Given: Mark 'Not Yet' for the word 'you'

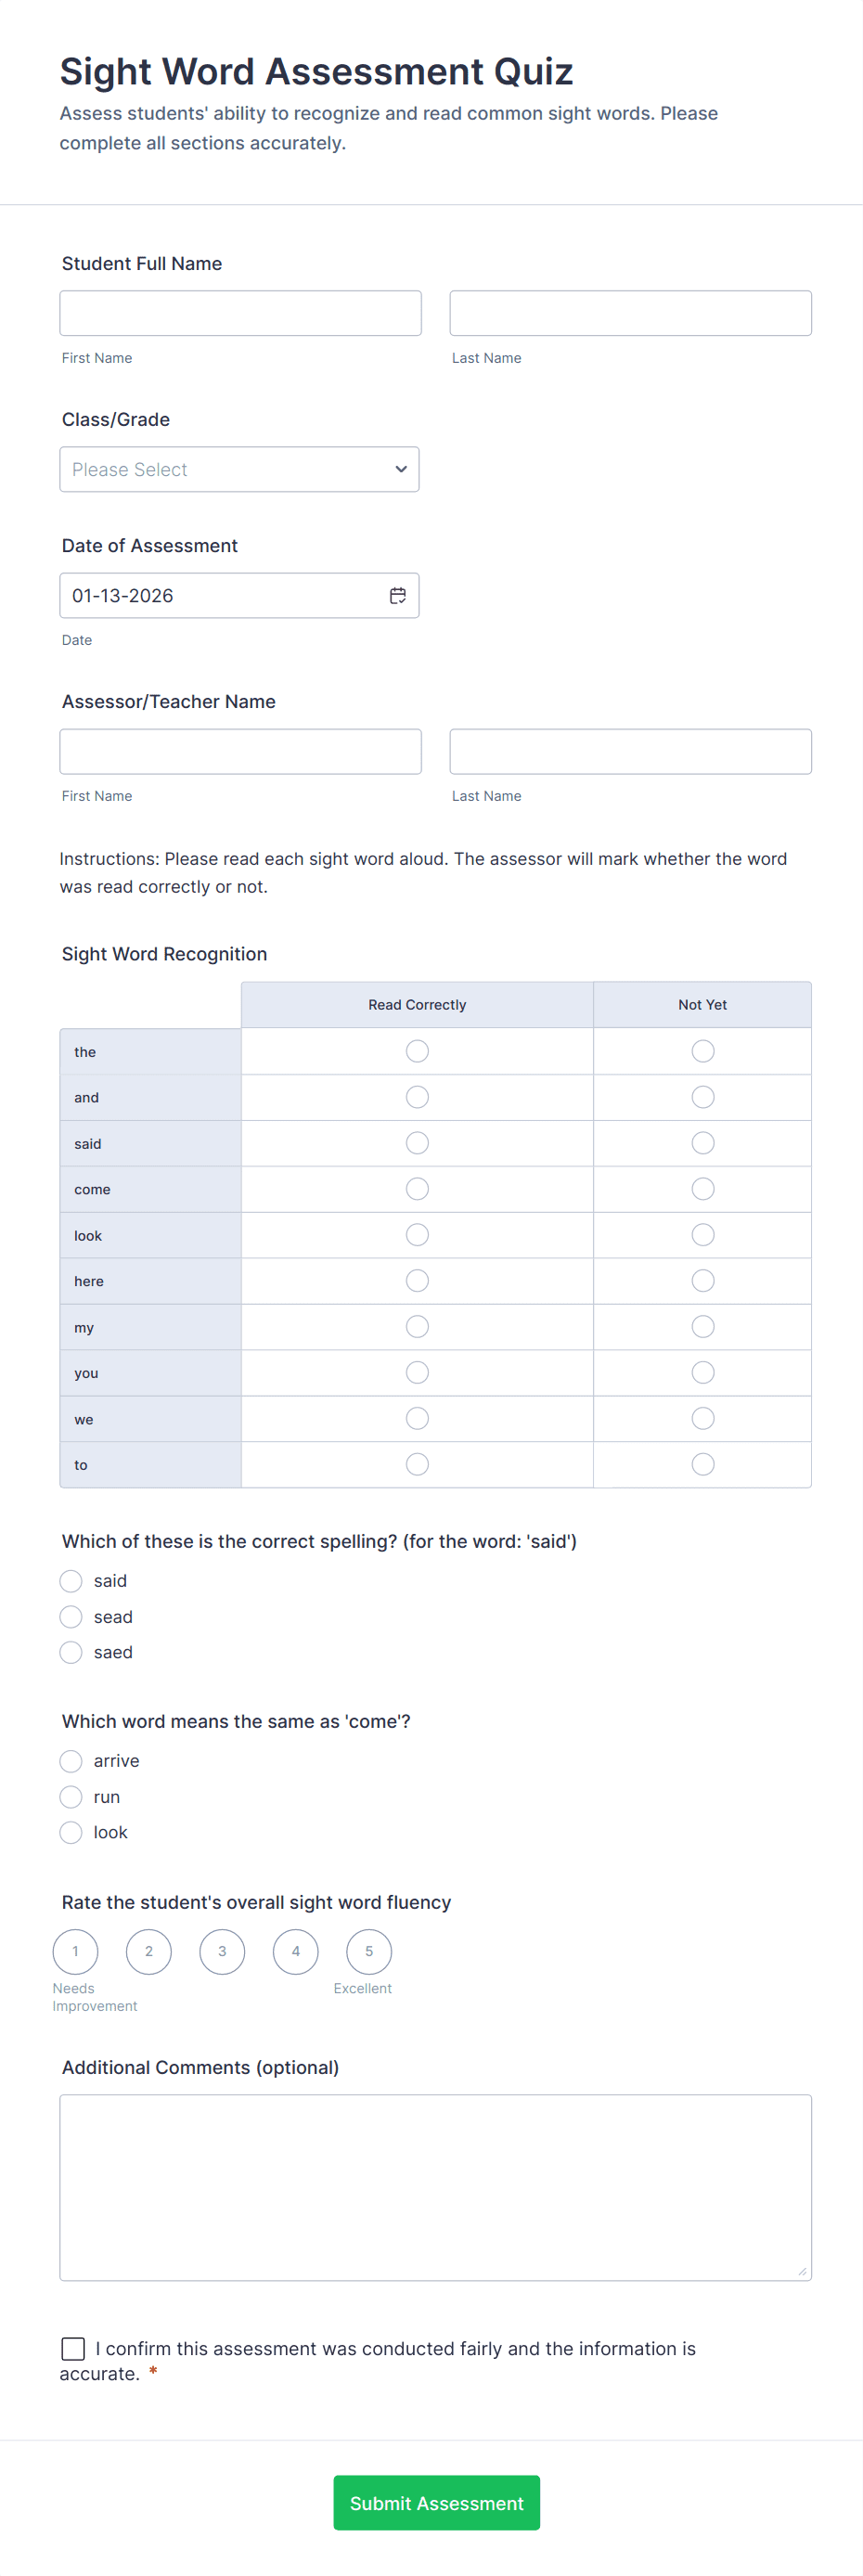Looking at the screenshot, I should [x=702, y=1372].
